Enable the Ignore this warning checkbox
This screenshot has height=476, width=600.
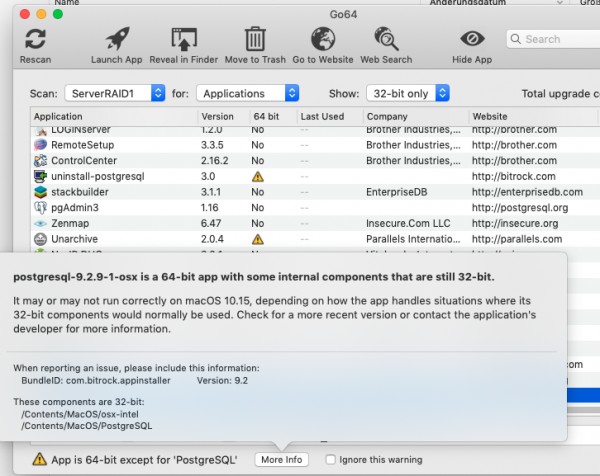click(x=330, y=460)
